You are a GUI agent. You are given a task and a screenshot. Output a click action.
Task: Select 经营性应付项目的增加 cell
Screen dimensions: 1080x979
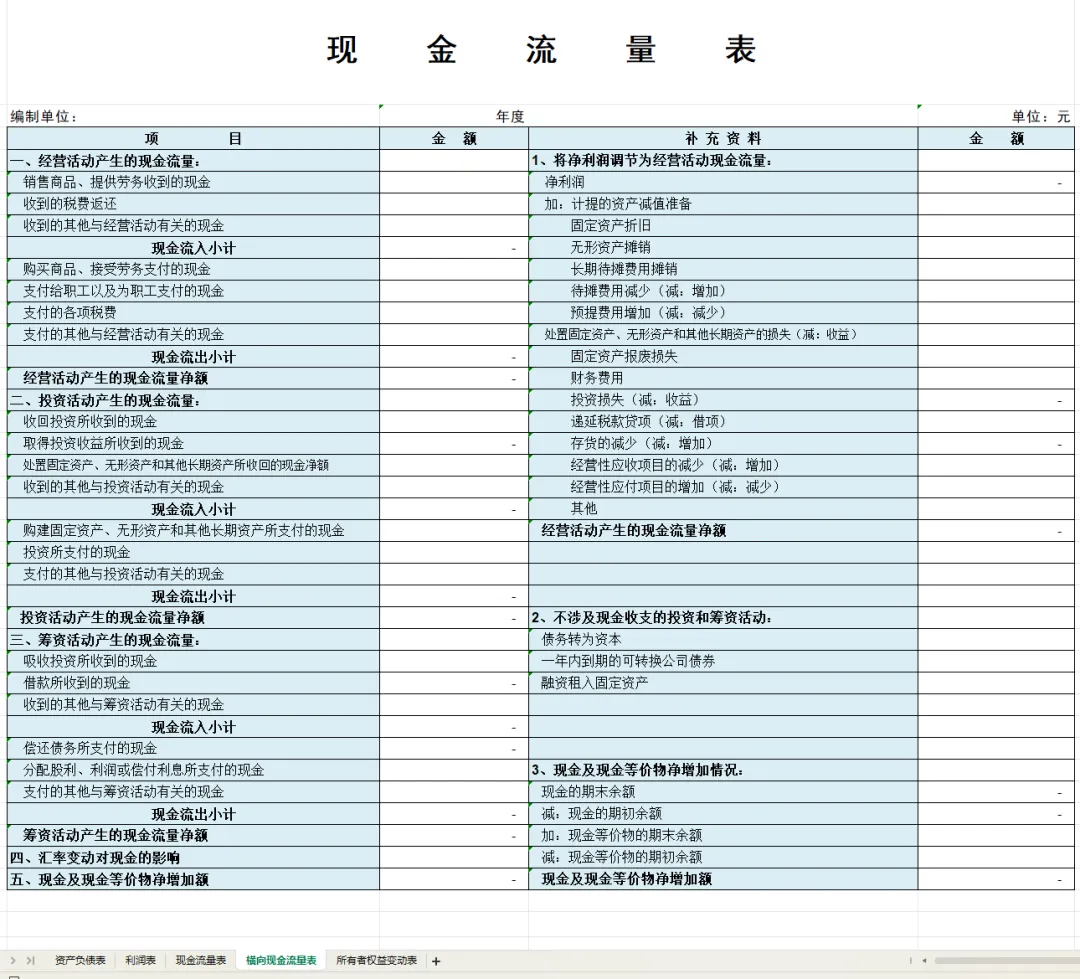tap(723, 487)
